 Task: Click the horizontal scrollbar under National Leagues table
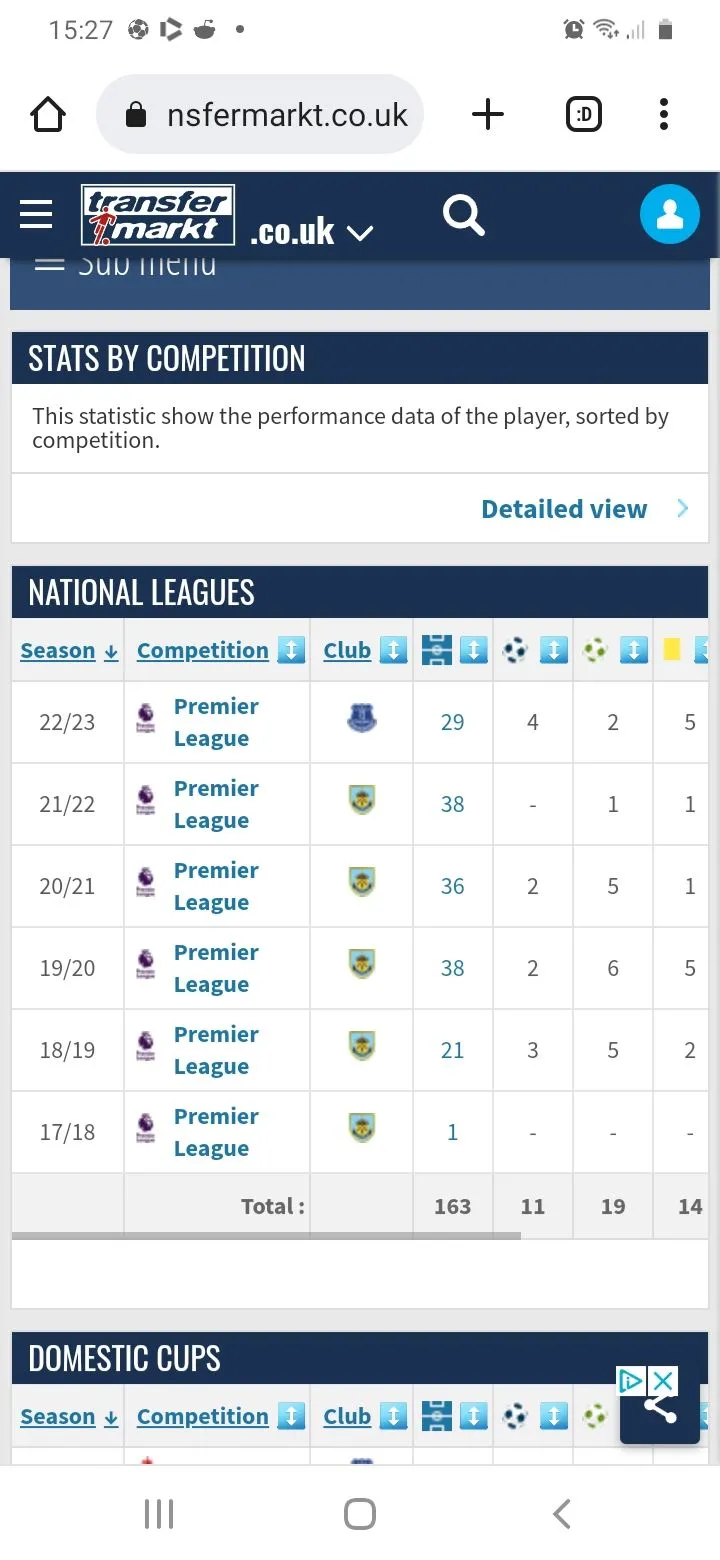coord(266,1236)
